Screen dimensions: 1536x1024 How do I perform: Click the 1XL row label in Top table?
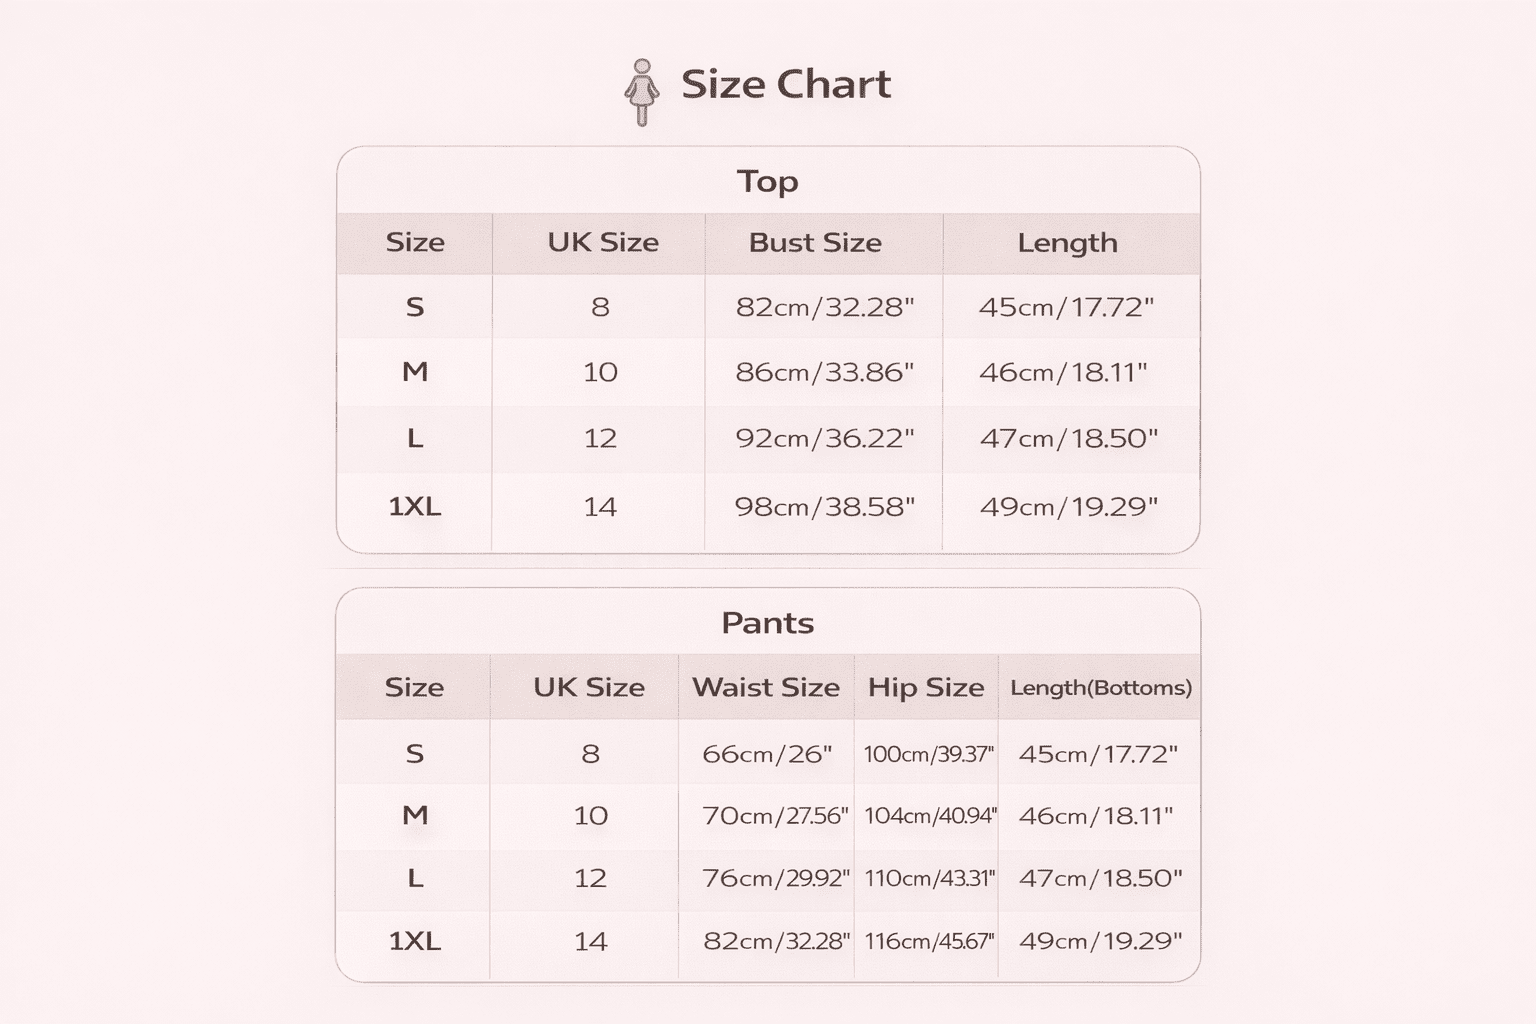pos(414,506)
